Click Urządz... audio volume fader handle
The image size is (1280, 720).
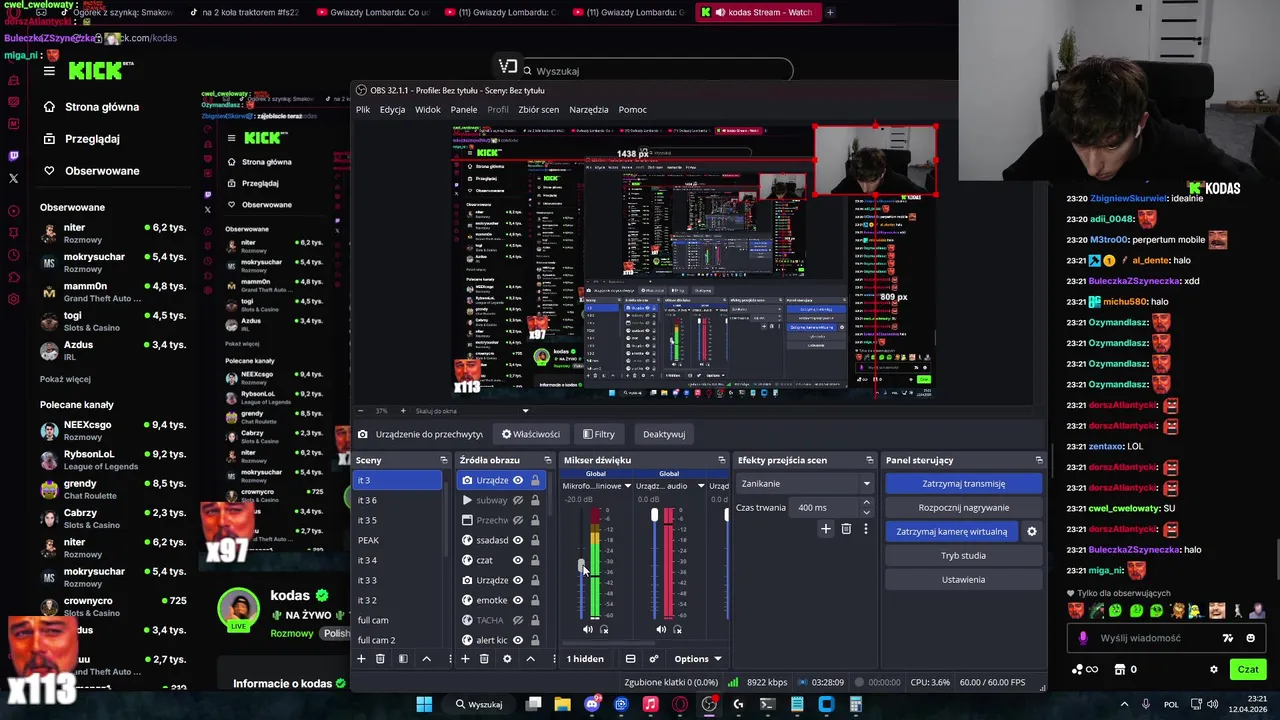pyautogui.click(x=654, y=515)
